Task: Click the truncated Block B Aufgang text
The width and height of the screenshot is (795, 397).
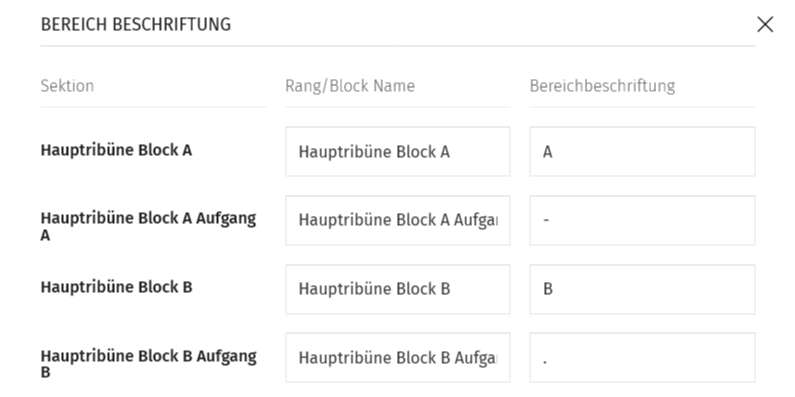Action: [x=398, y=358]
